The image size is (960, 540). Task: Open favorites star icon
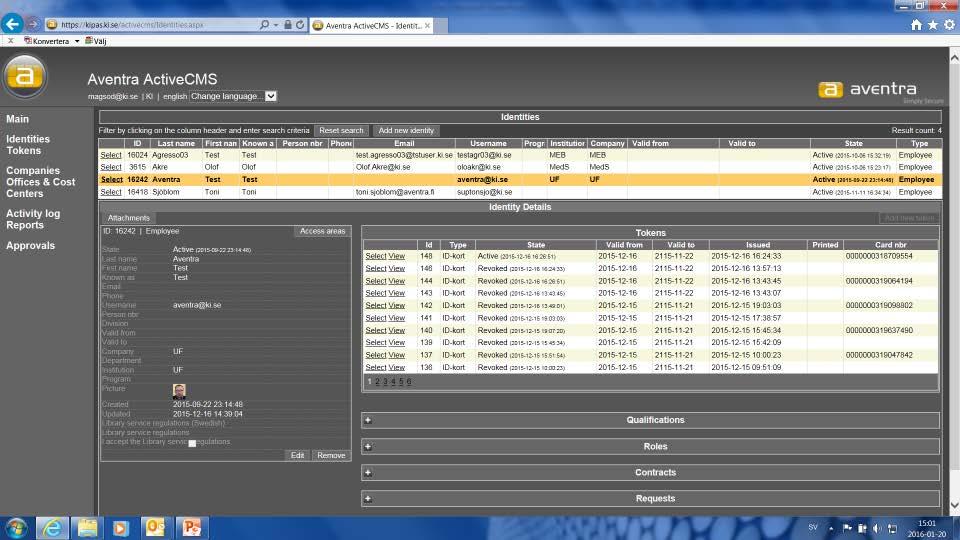(x=932, y=24)
